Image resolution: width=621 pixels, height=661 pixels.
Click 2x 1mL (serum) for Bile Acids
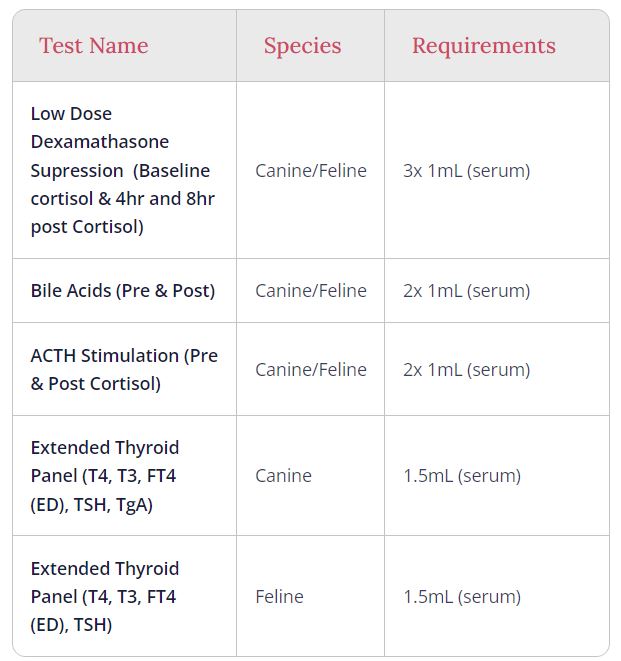466,291
